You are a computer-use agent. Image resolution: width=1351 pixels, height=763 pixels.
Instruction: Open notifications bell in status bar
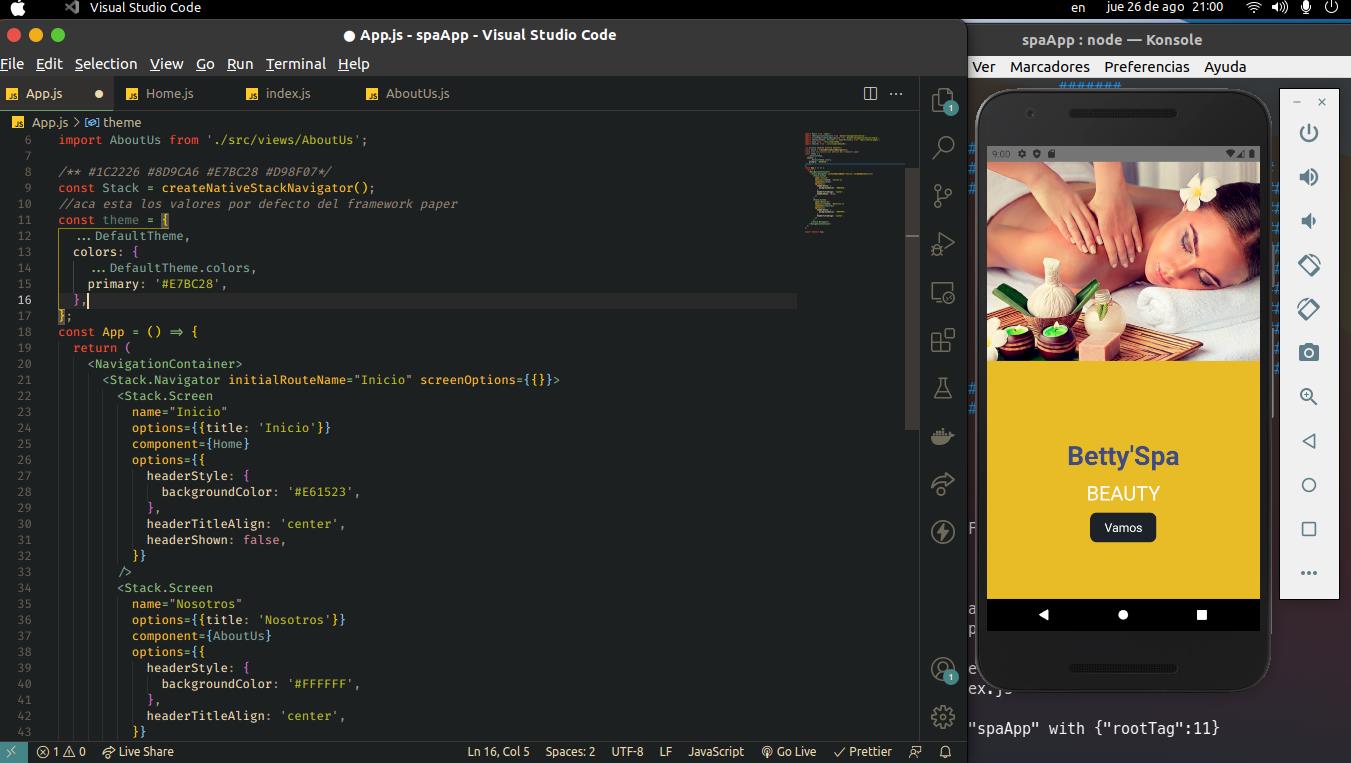click(945, 751)
